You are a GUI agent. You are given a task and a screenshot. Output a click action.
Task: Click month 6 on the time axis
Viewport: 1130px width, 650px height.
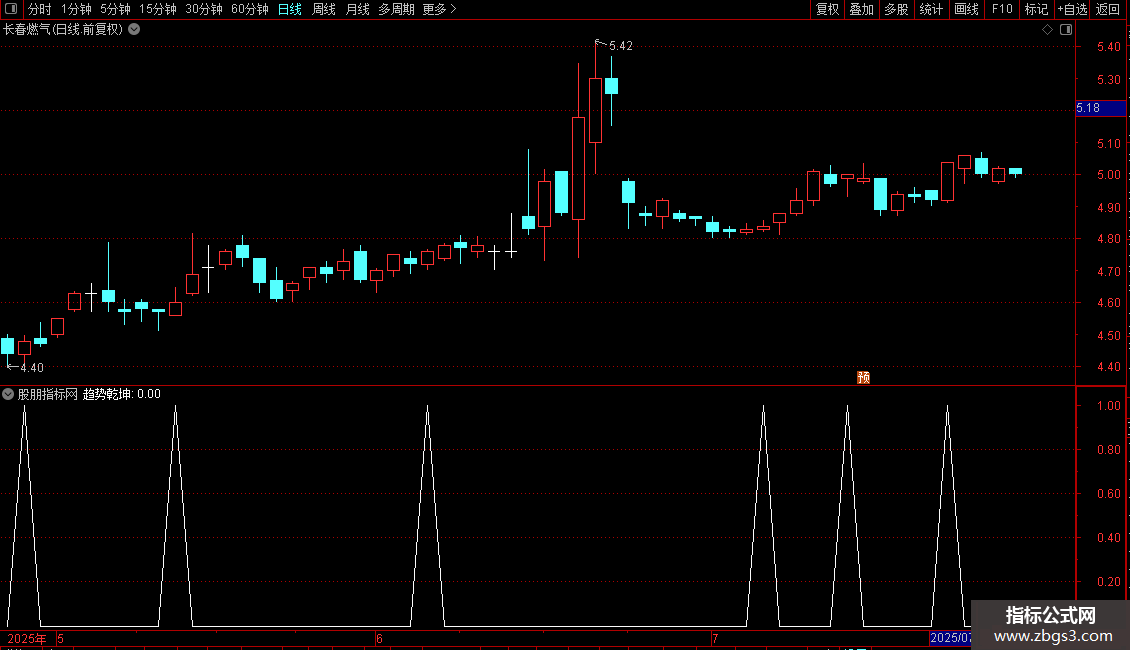pos(379,638)
